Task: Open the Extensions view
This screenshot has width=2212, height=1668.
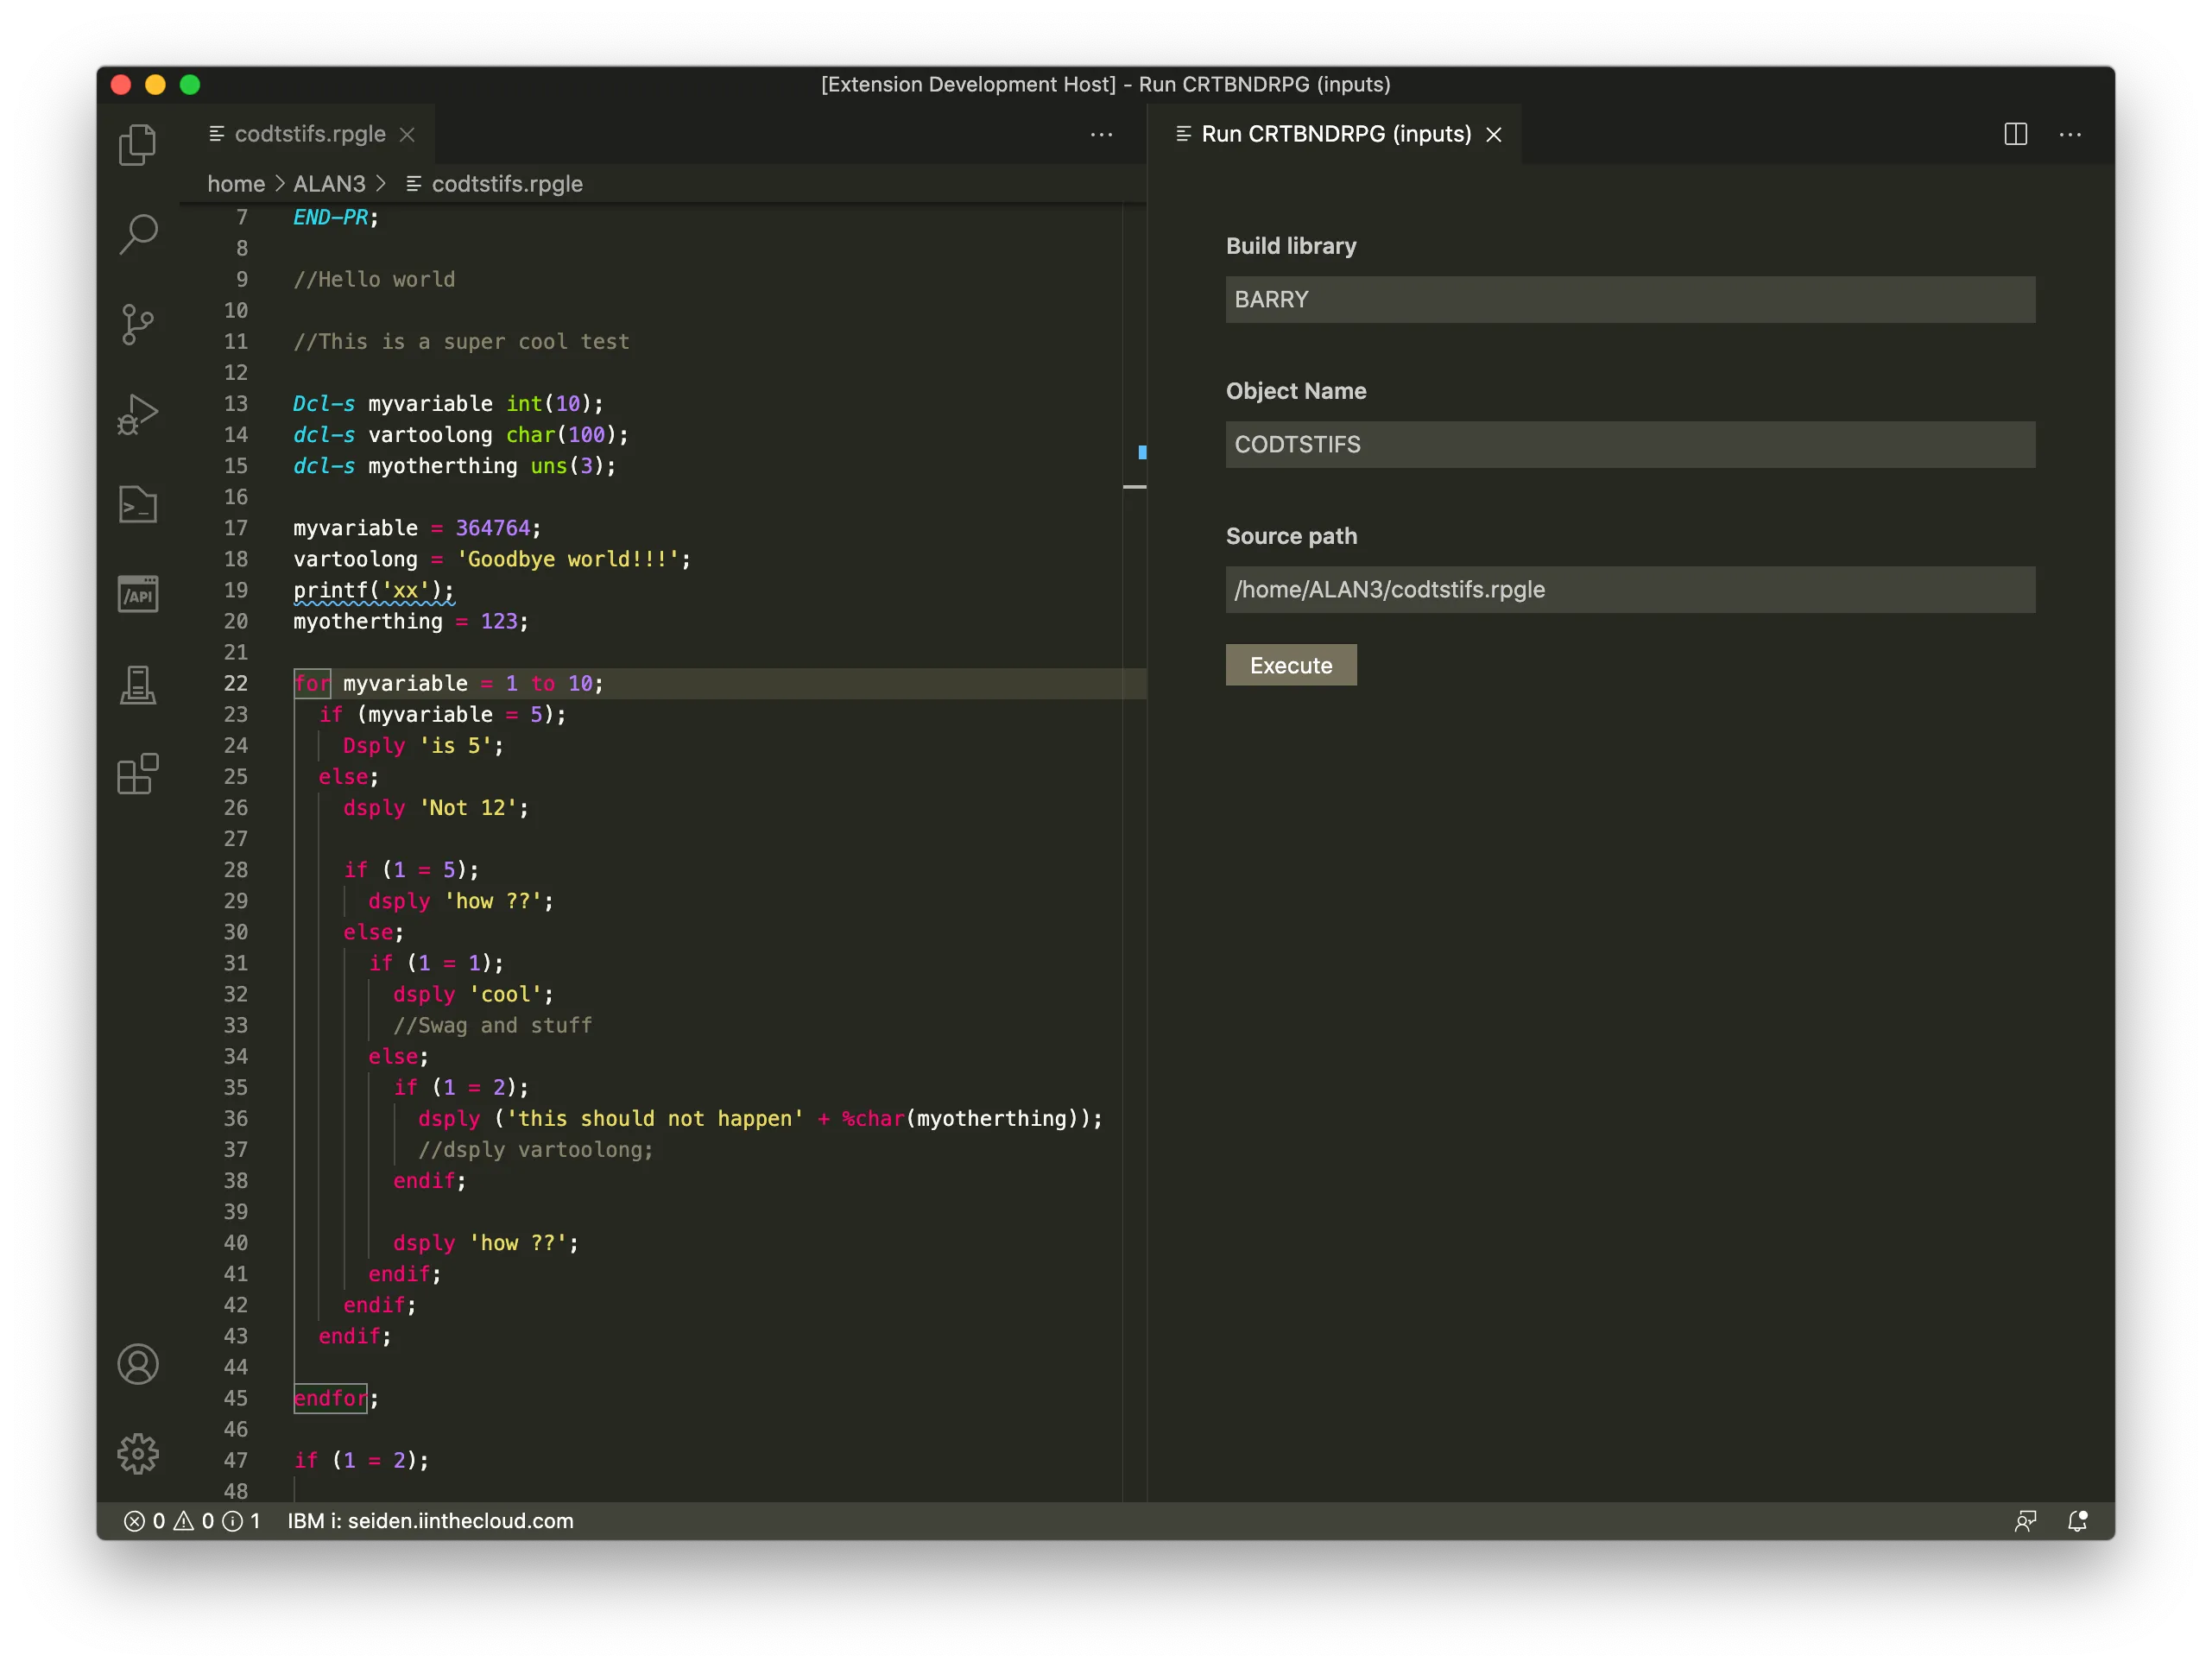Action: click(x=138, y=774)
